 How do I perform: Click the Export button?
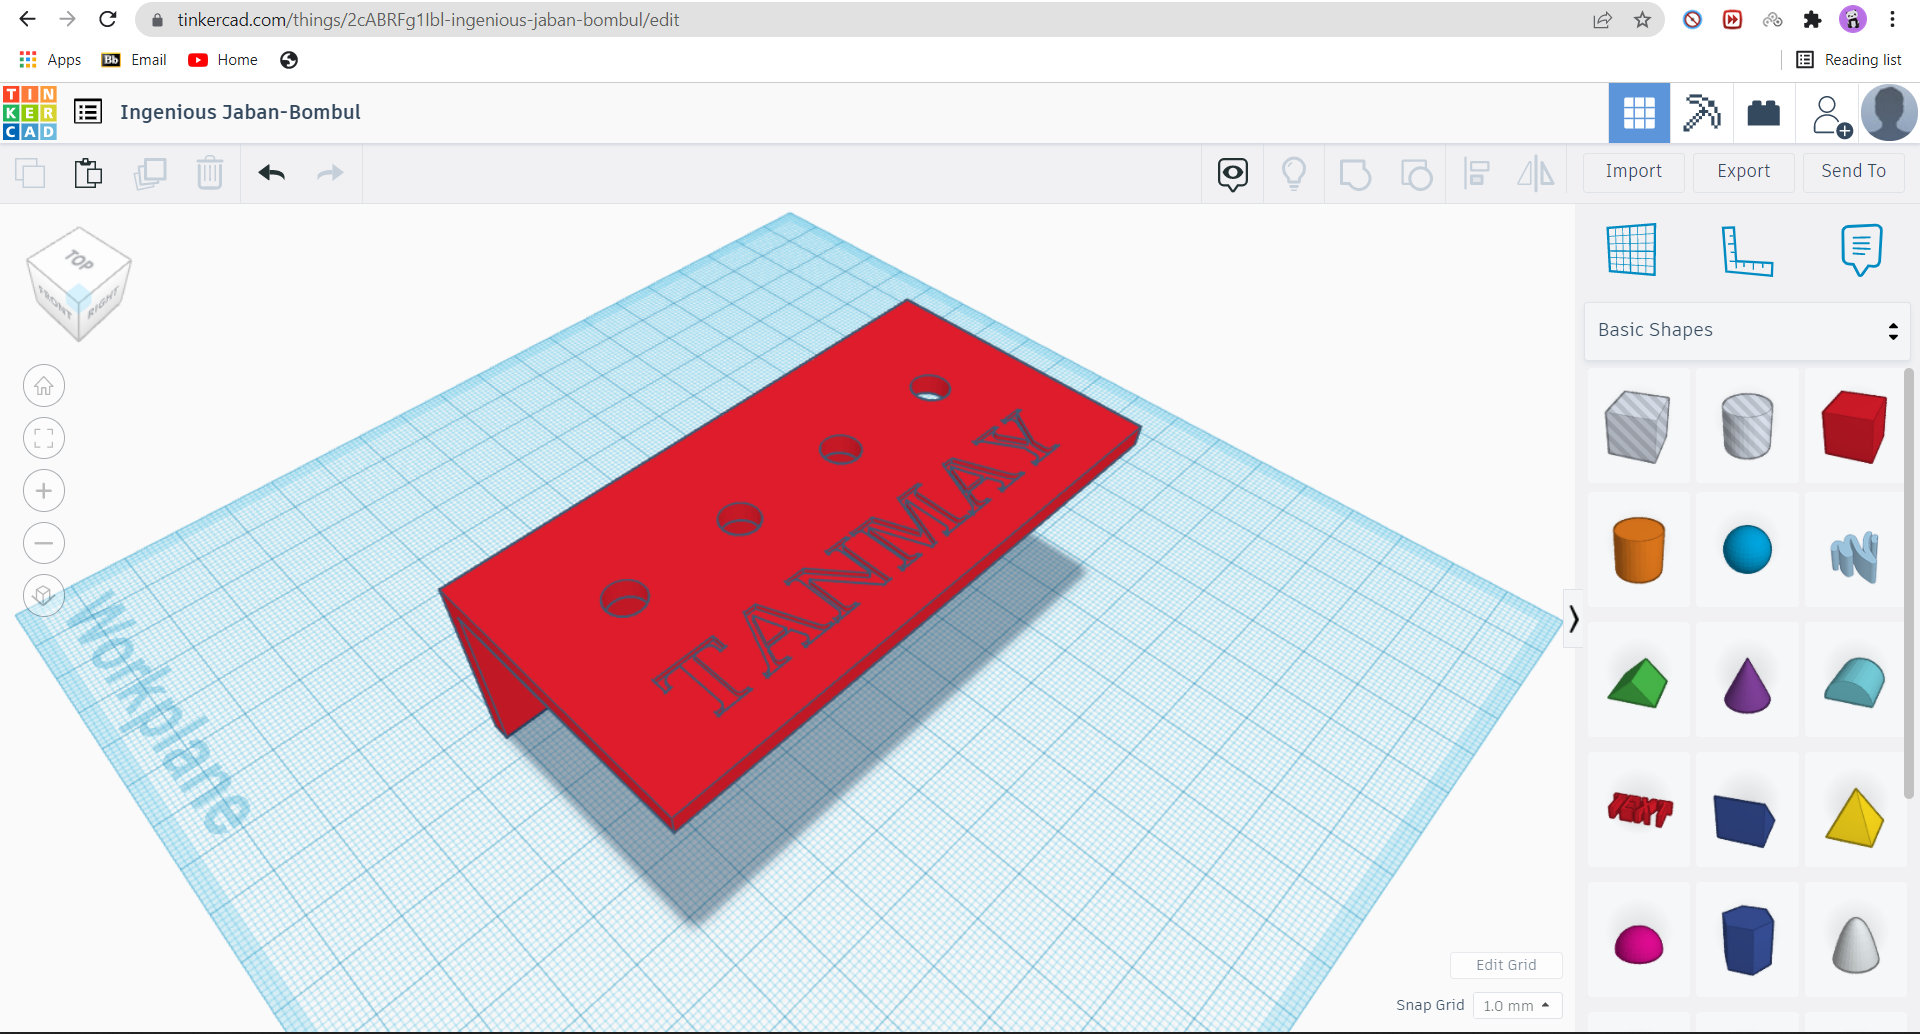[1744, 172]
